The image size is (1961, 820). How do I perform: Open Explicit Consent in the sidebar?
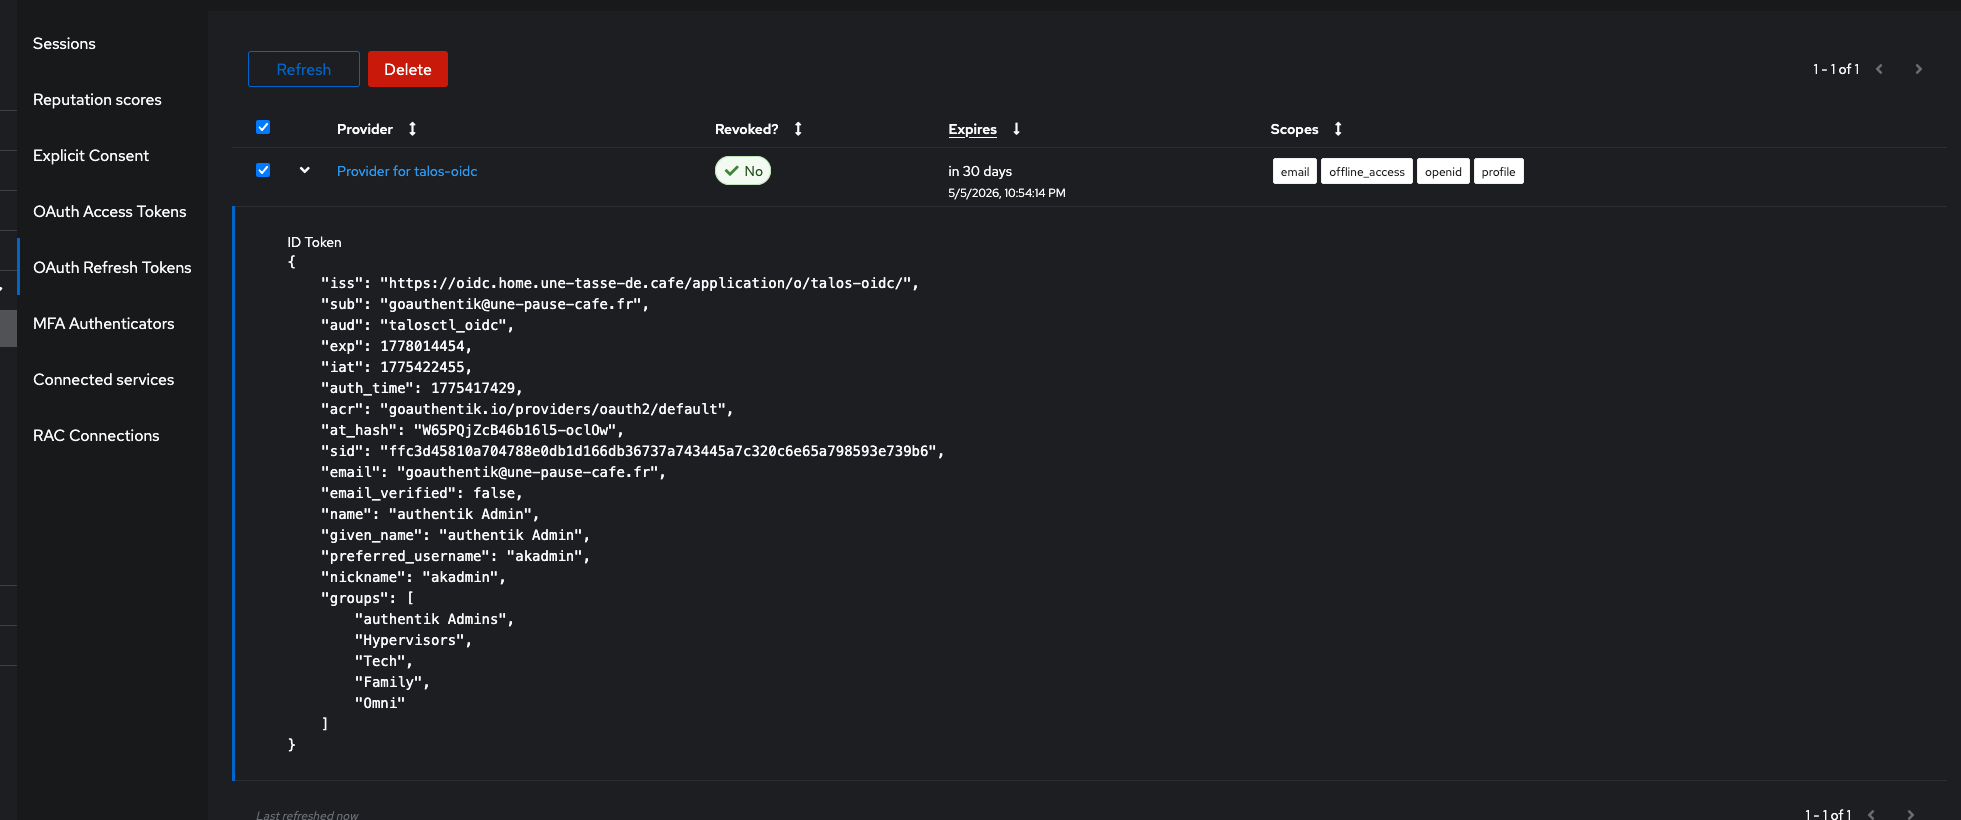(x=91, y=156)
